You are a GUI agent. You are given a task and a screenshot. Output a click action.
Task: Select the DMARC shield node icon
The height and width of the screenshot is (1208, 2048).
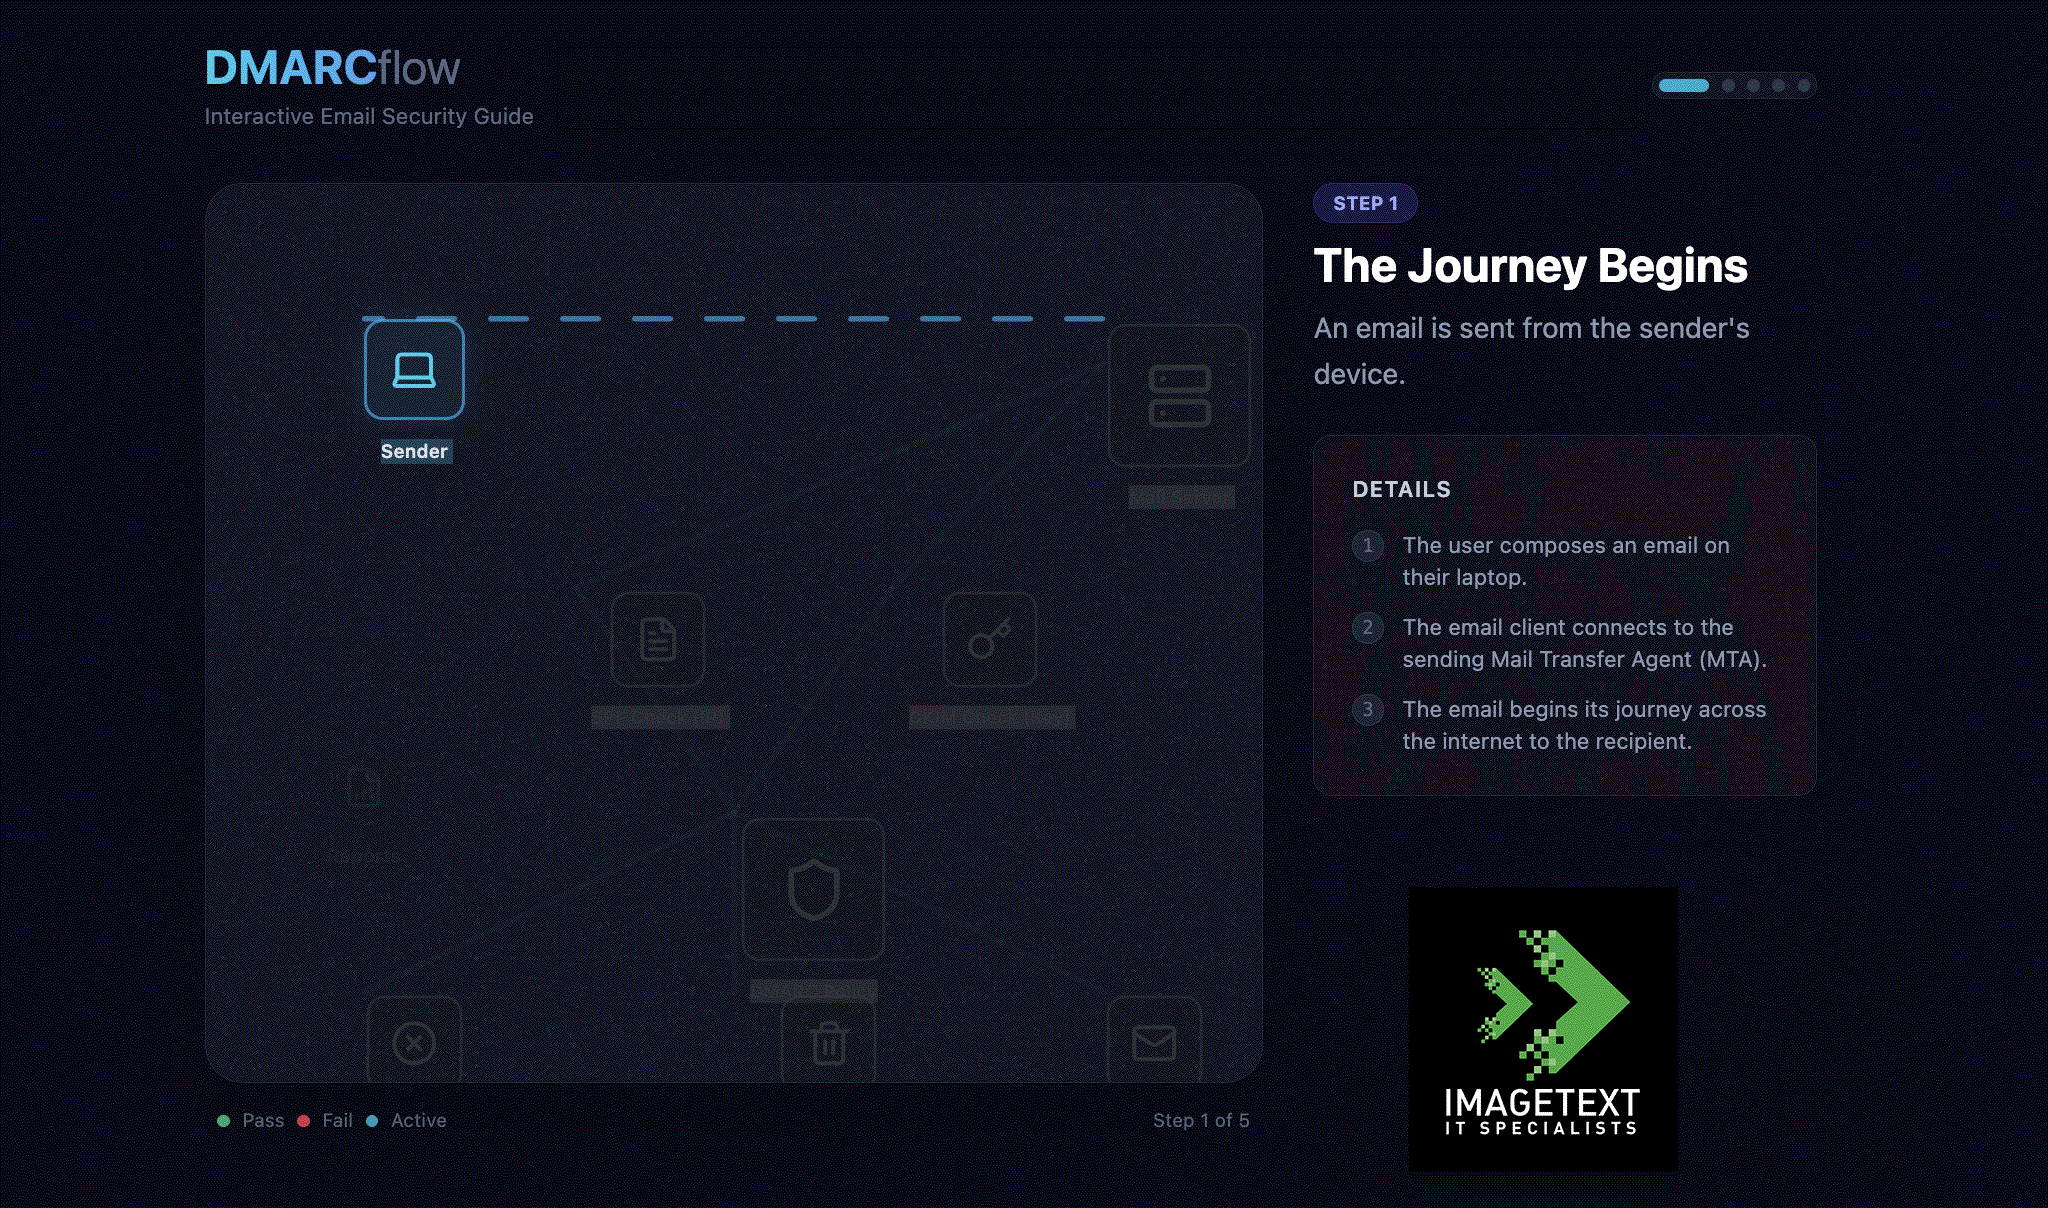pyautogui.click(x=813, y=890)
